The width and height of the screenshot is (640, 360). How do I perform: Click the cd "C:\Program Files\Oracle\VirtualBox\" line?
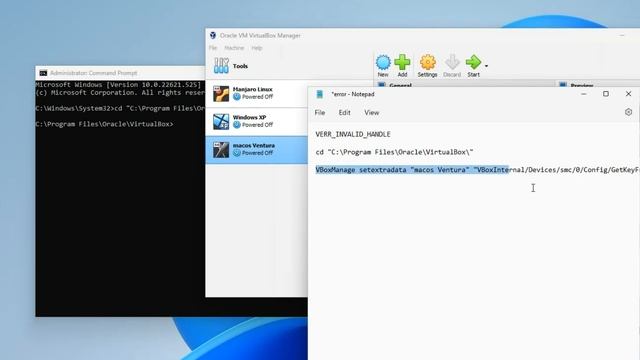click(394, 152)
